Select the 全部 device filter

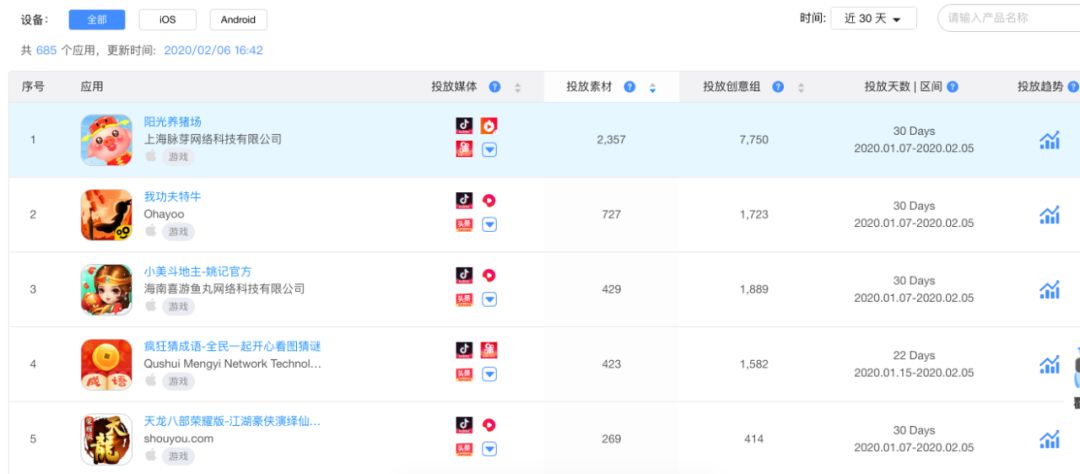97,19
